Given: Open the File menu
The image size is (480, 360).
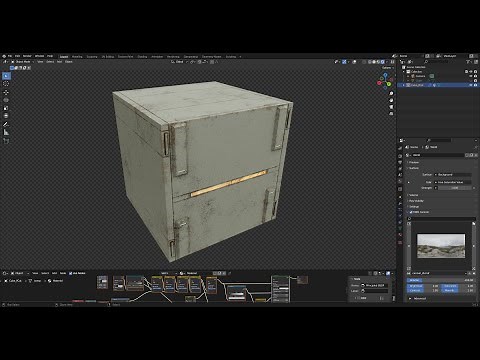Looking at the screenshot, I should tap(10, 56).
